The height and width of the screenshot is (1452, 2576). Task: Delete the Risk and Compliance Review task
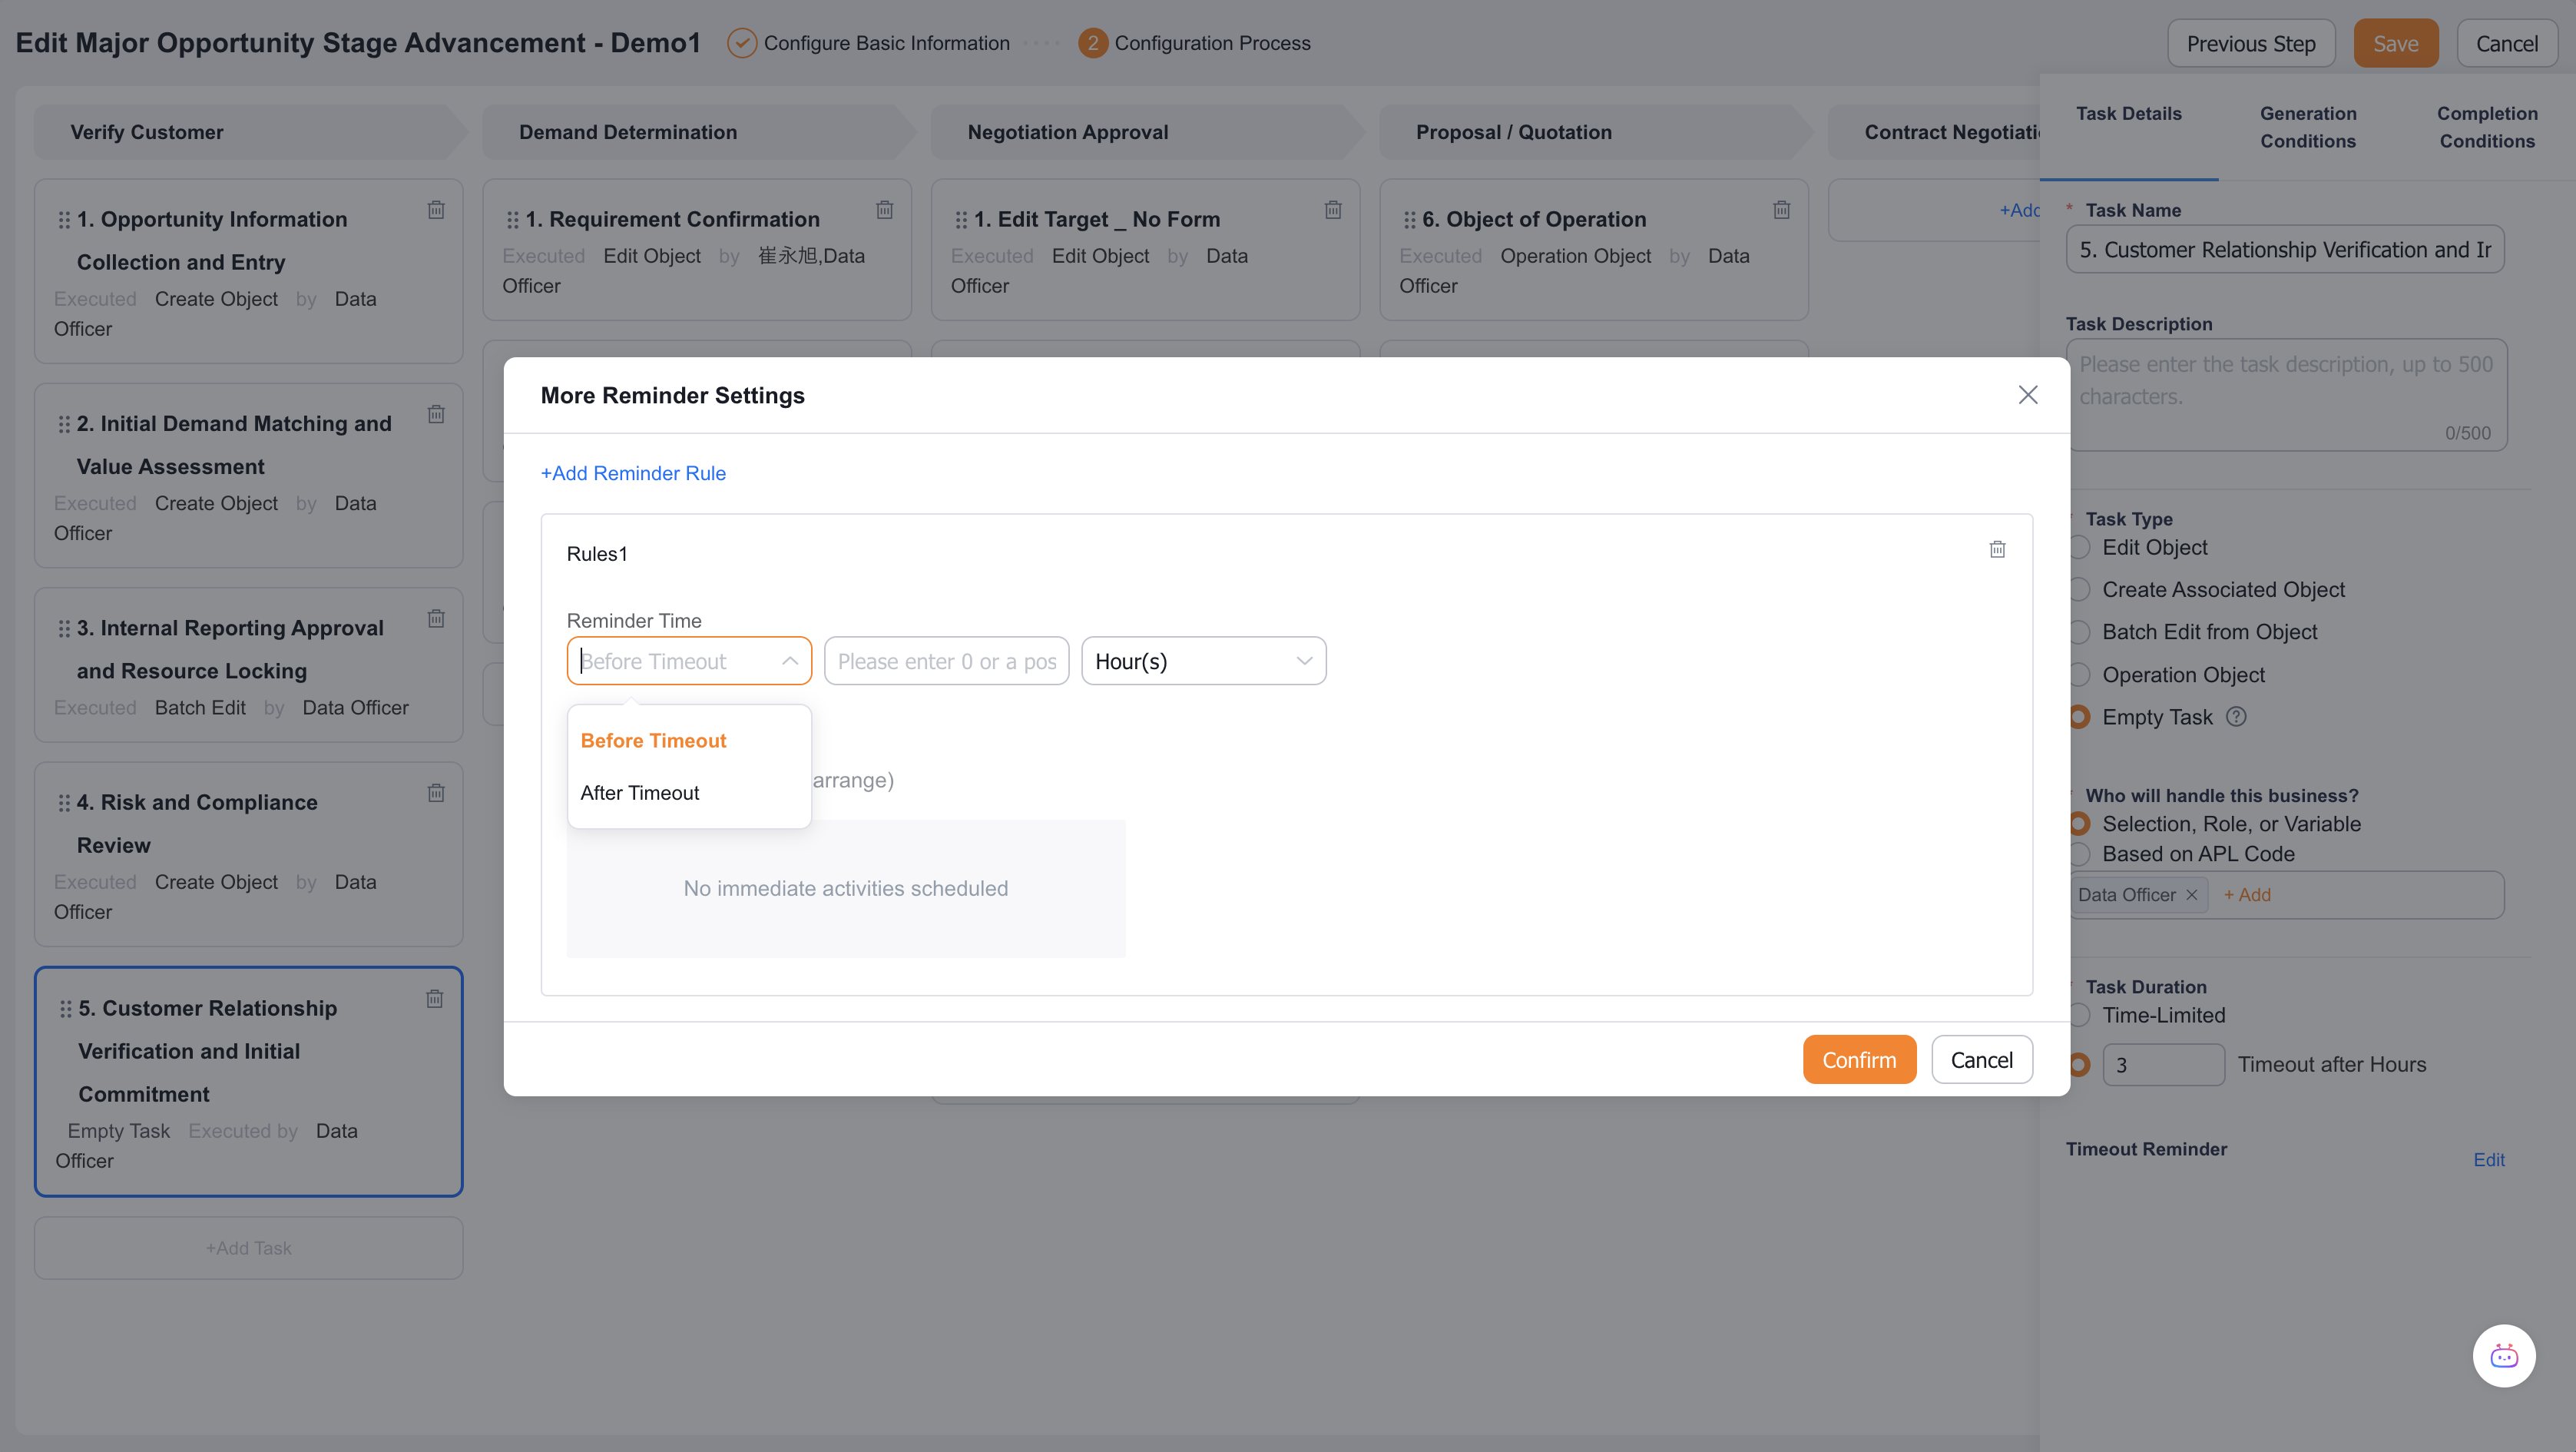pos(436,793)
